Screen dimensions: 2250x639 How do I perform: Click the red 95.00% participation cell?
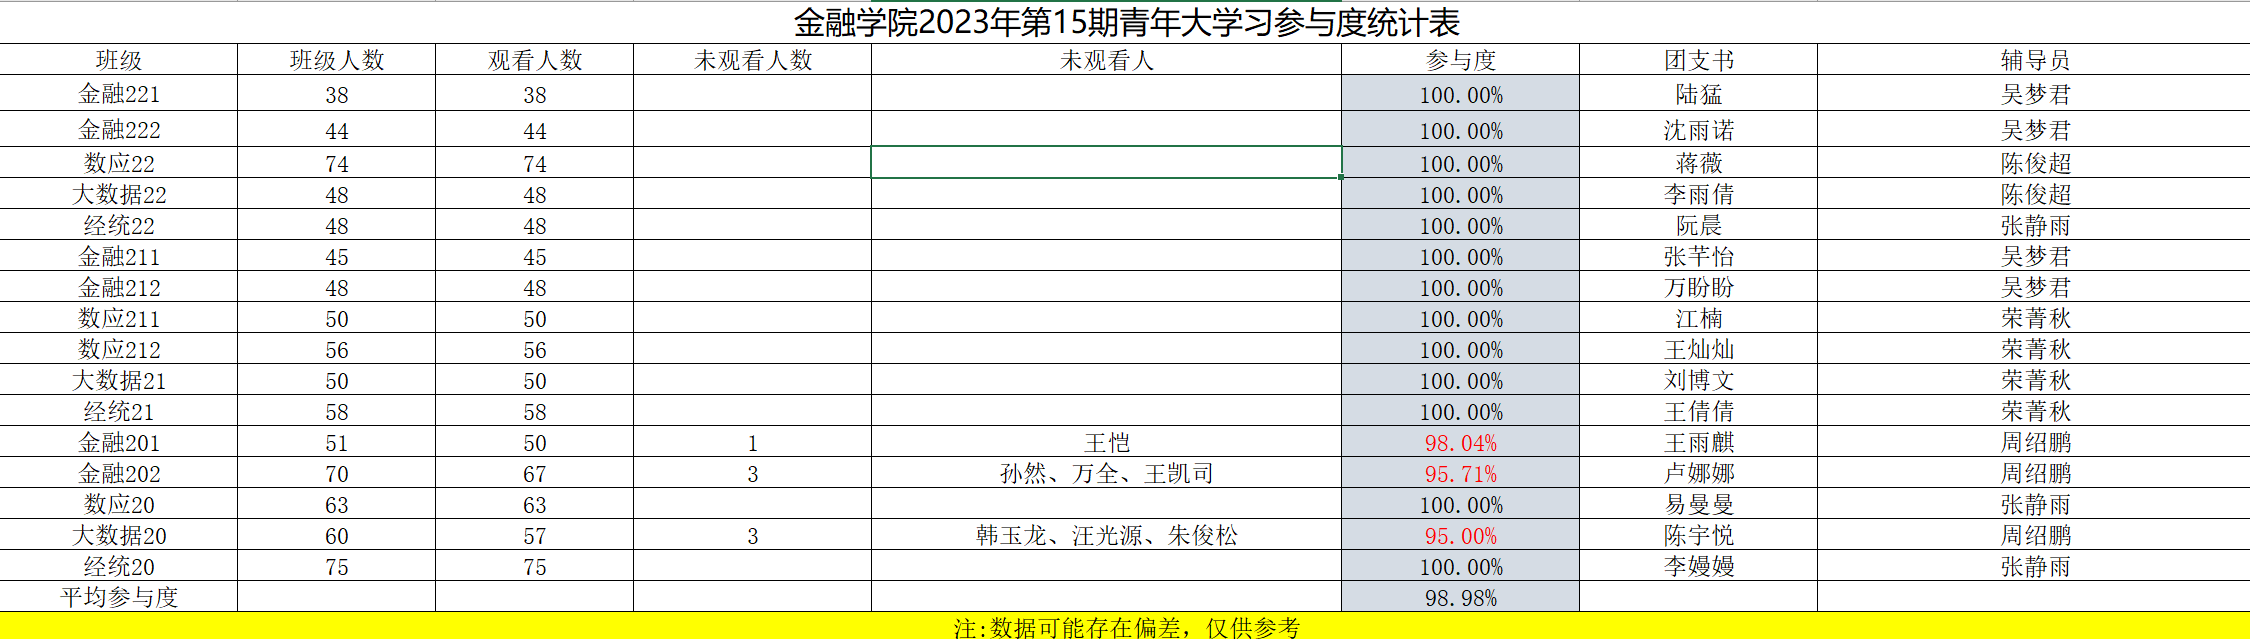click(x=1460, y=536)
